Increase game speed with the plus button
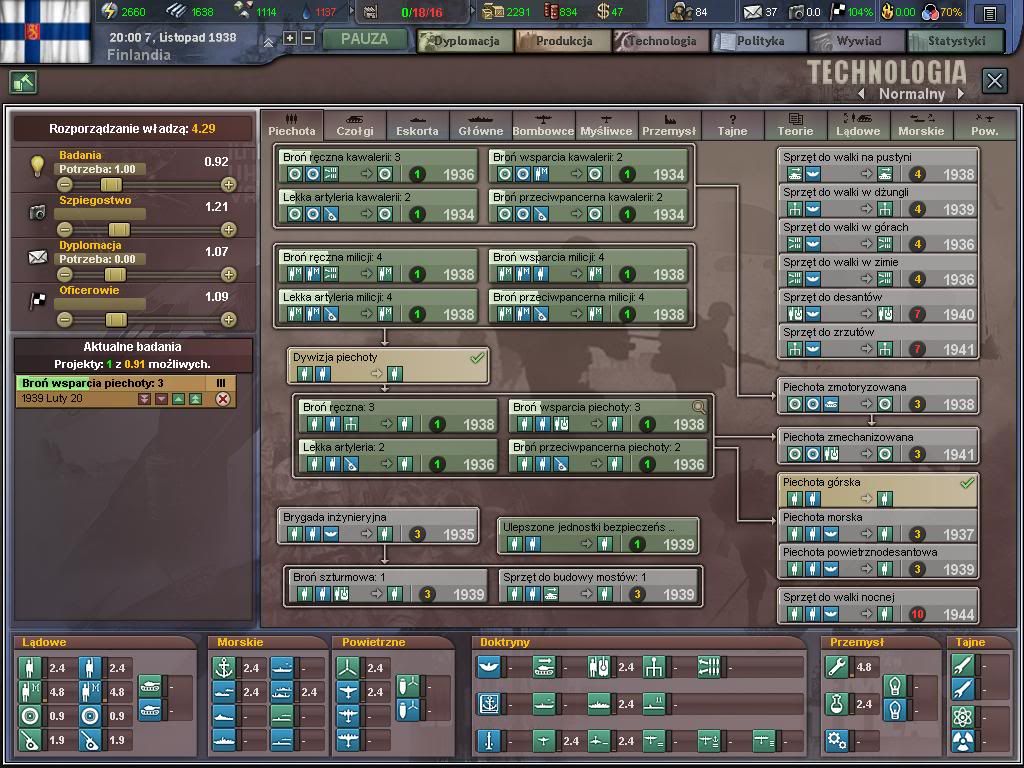1024x768 pixels. click(x=290, y=39)
